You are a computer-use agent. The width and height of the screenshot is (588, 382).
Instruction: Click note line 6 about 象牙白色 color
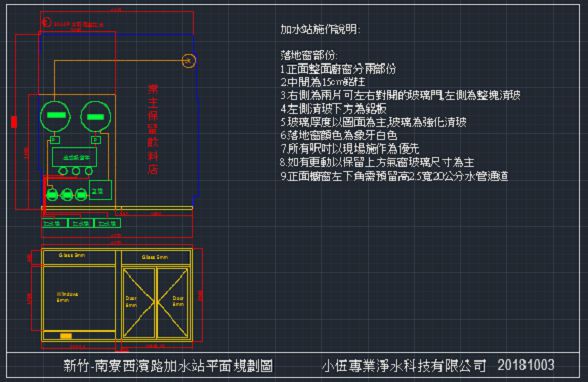click(x=339, y=135)
